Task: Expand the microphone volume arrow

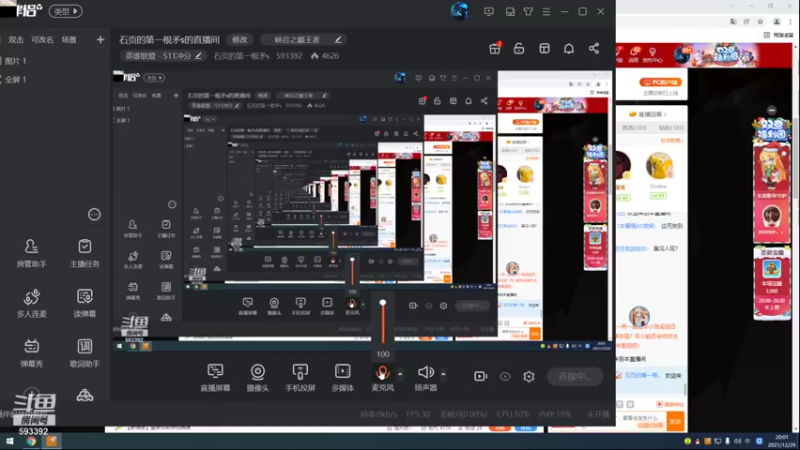Action: 400,374
